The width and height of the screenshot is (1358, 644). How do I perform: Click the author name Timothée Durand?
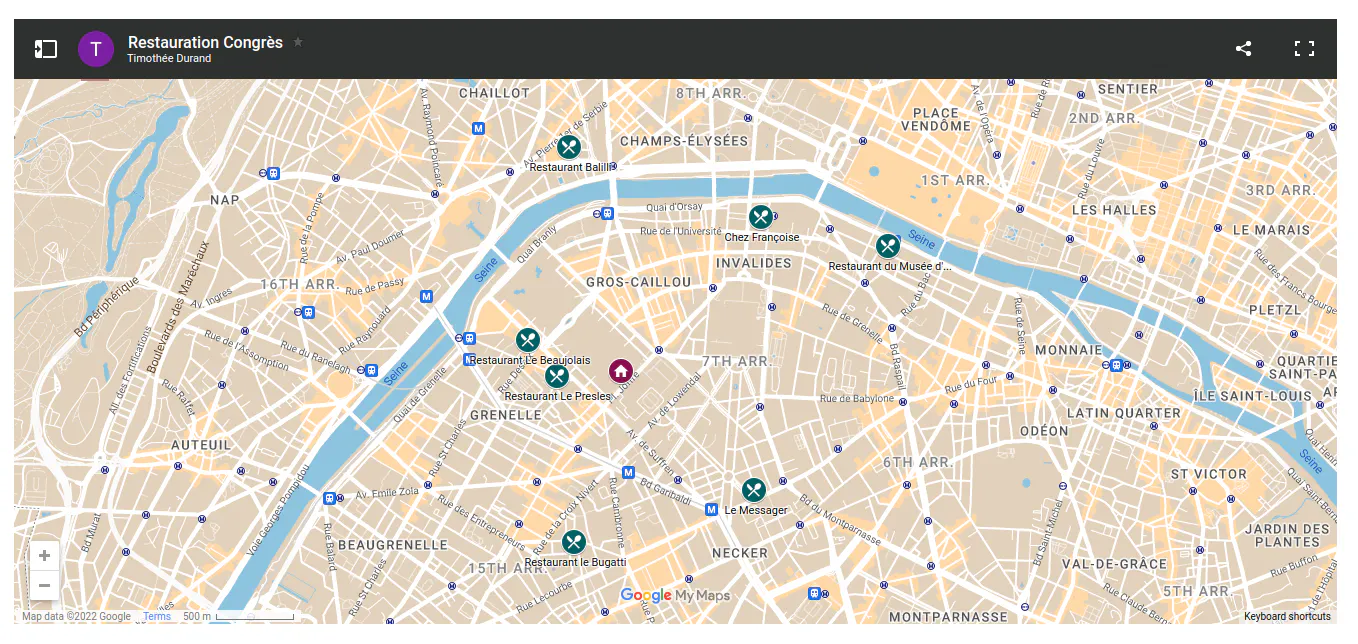169,58
